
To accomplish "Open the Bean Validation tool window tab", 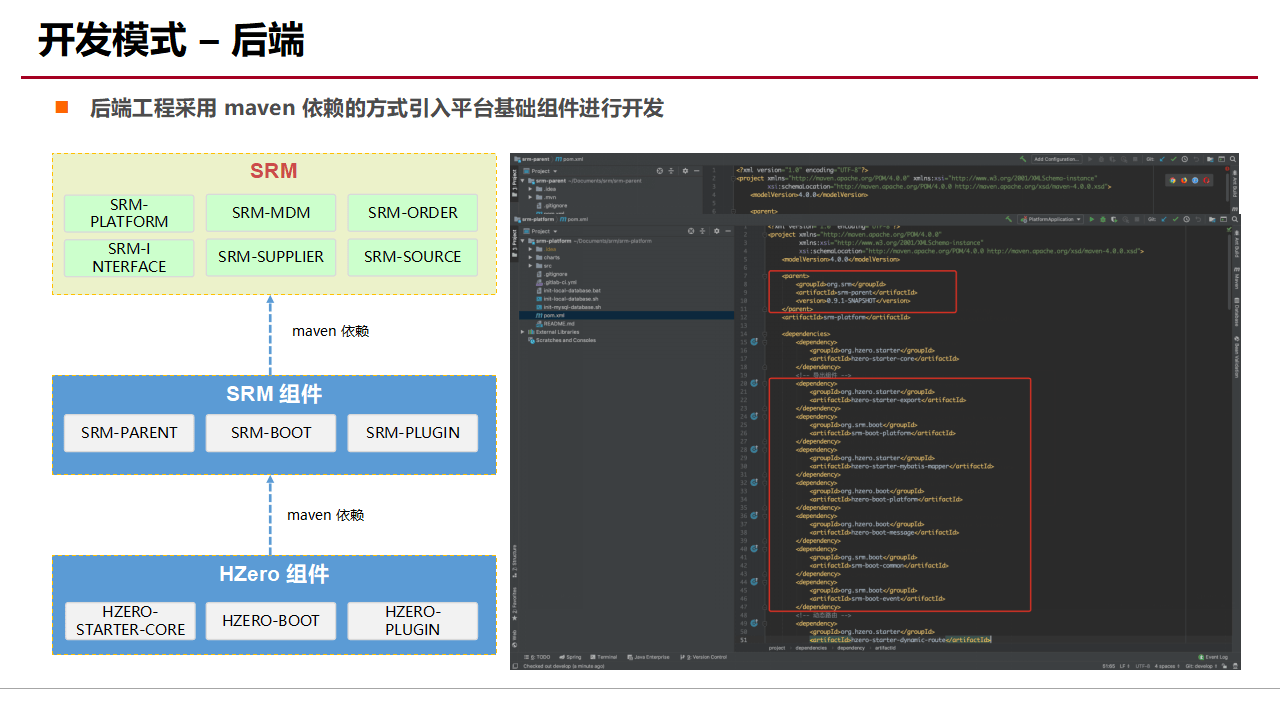I will click(x=1236, y=359).
